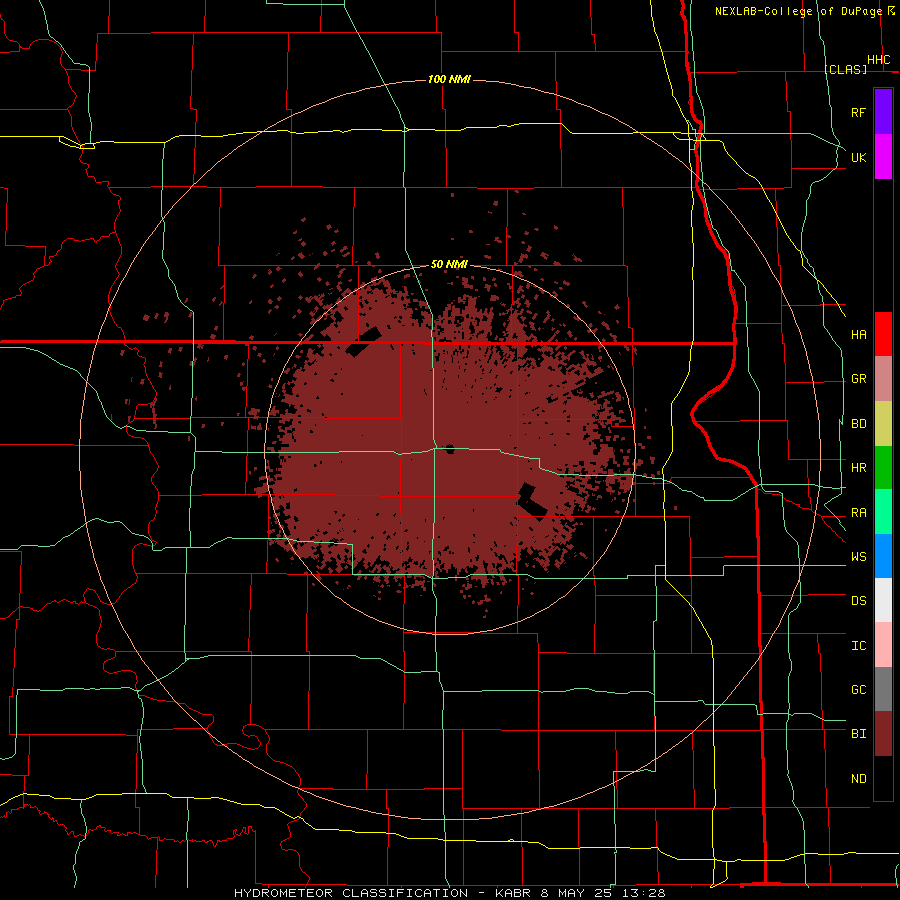This screenshot has height=900, width=900.
Task: Click the 50 NMI range ring label
Action: point(449,265)
